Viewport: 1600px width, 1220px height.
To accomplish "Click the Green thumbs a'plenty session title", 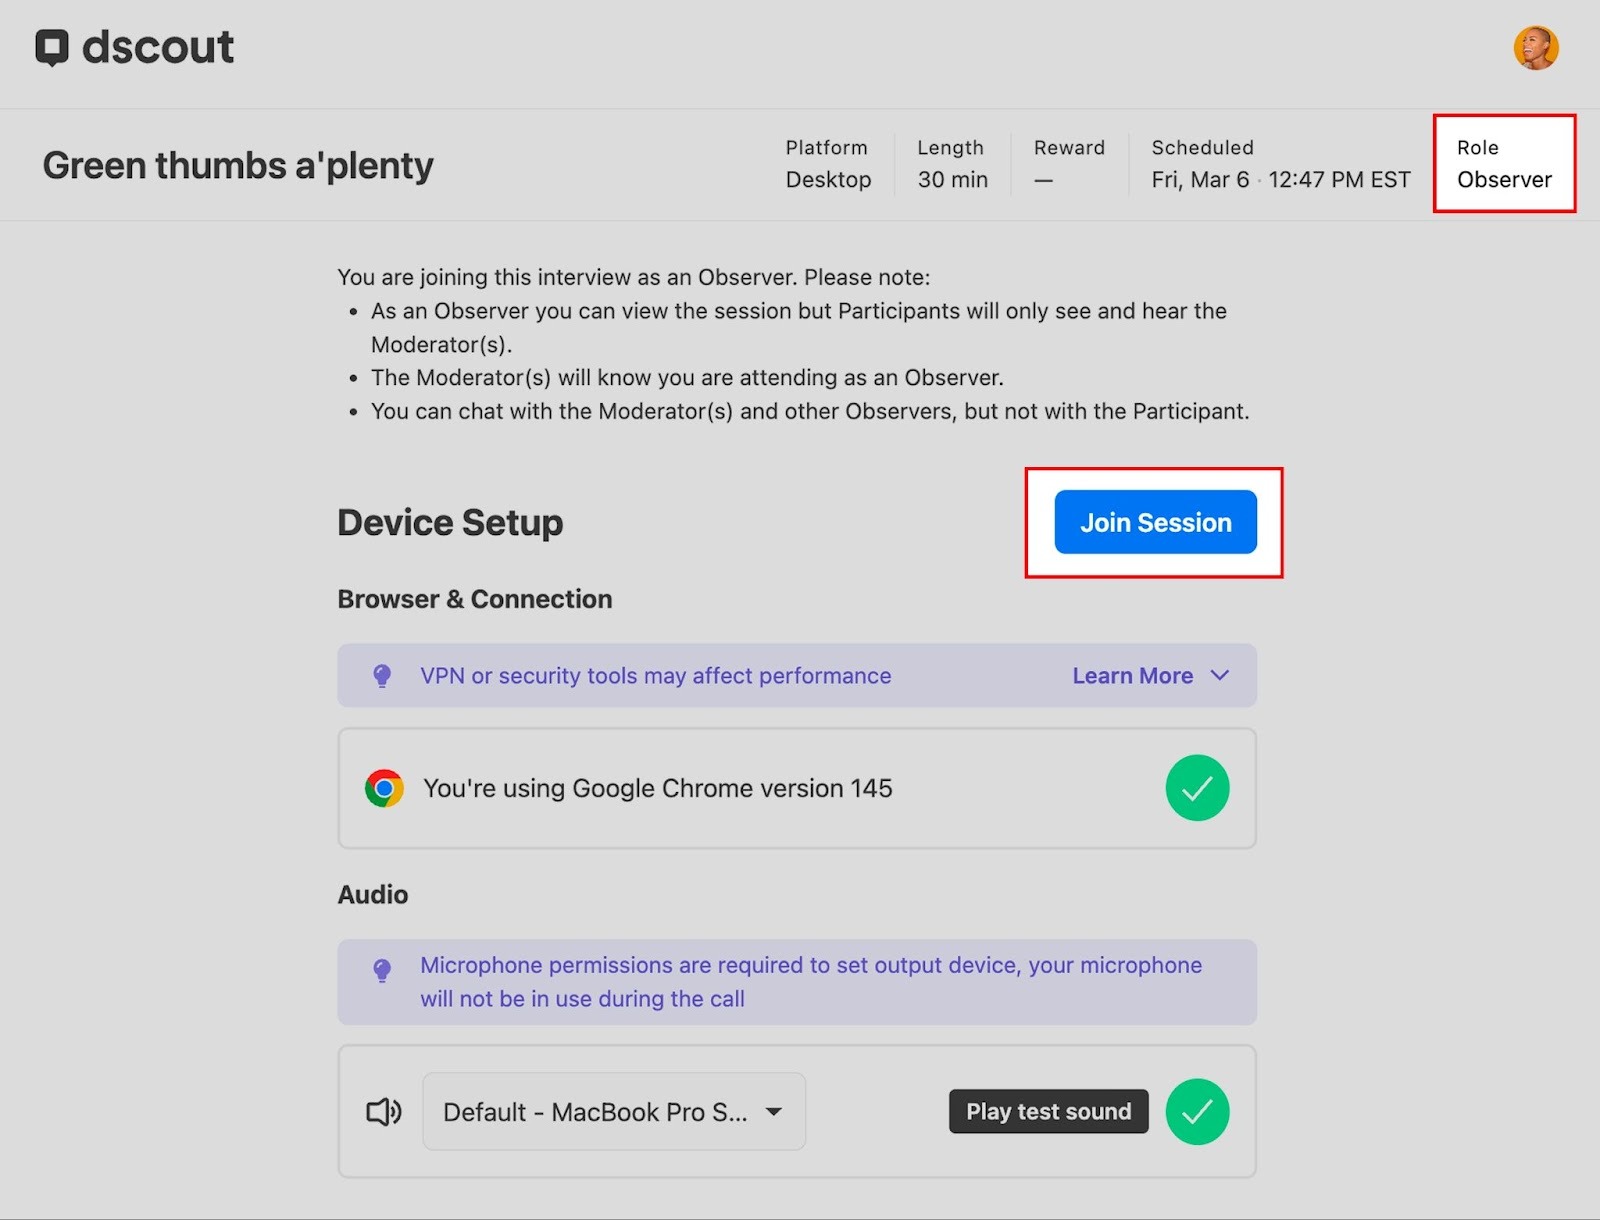I will click(238, 165).
